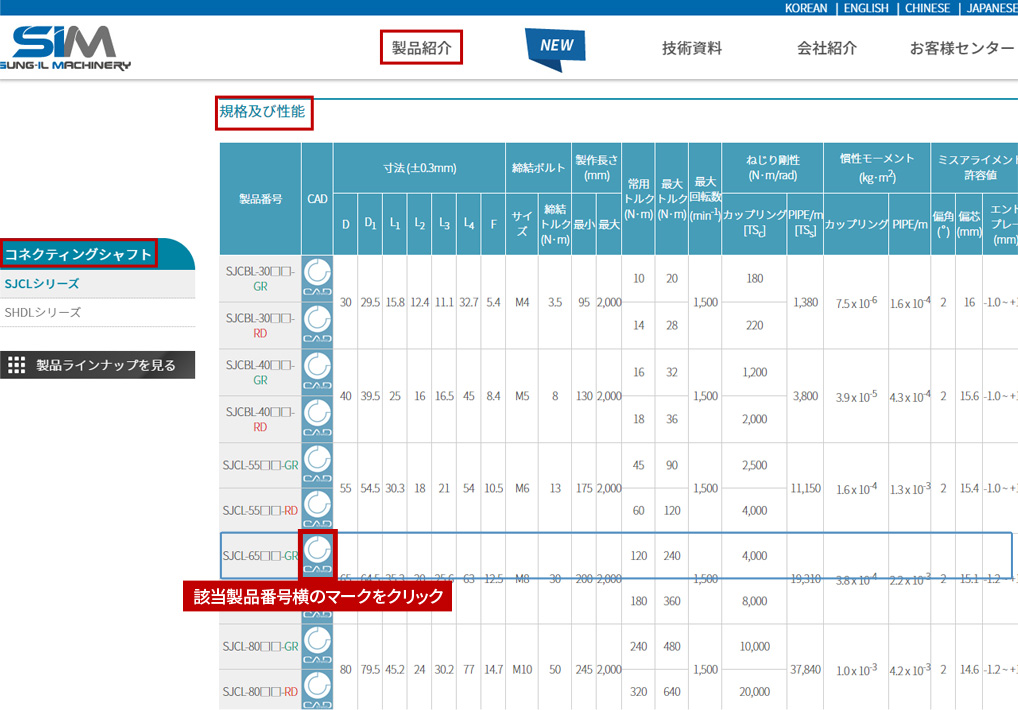Click CAD icon for SJCBL-30 GR row
This screenshot has width=1018, height=710.
point(317,277)
